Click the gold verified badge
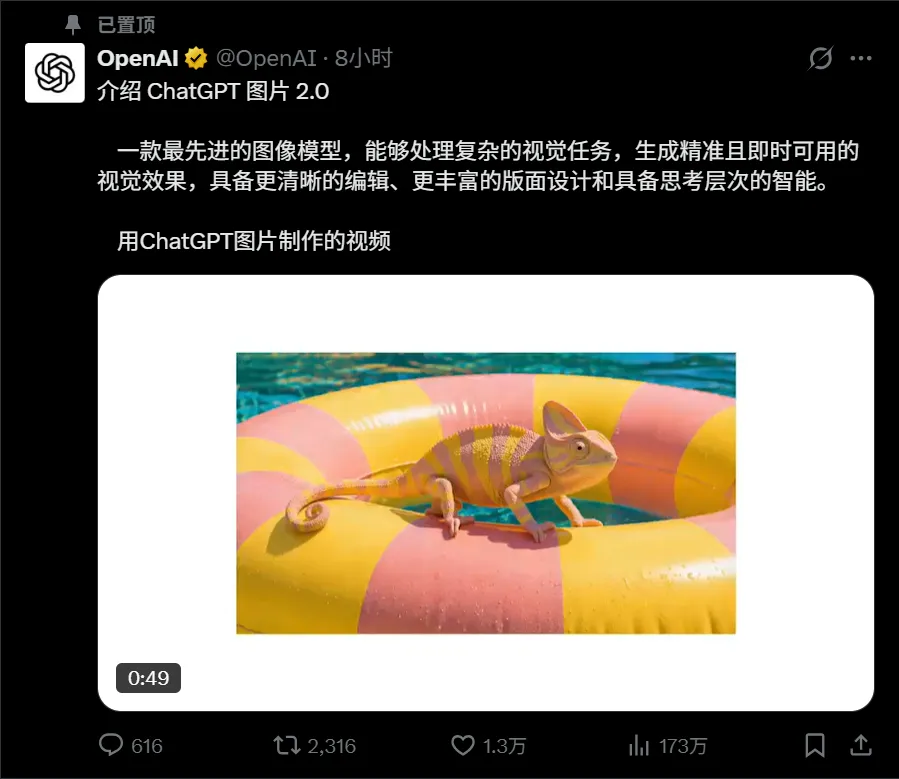The width and height of the screenshot is (899, 779). tap(196, 58)
